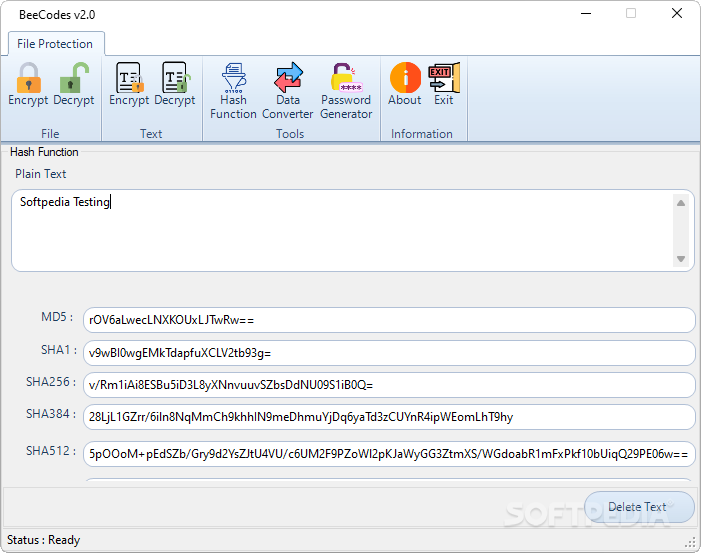
Task: Switch to the File Protection tab
Action: click(x=55, y=44)
